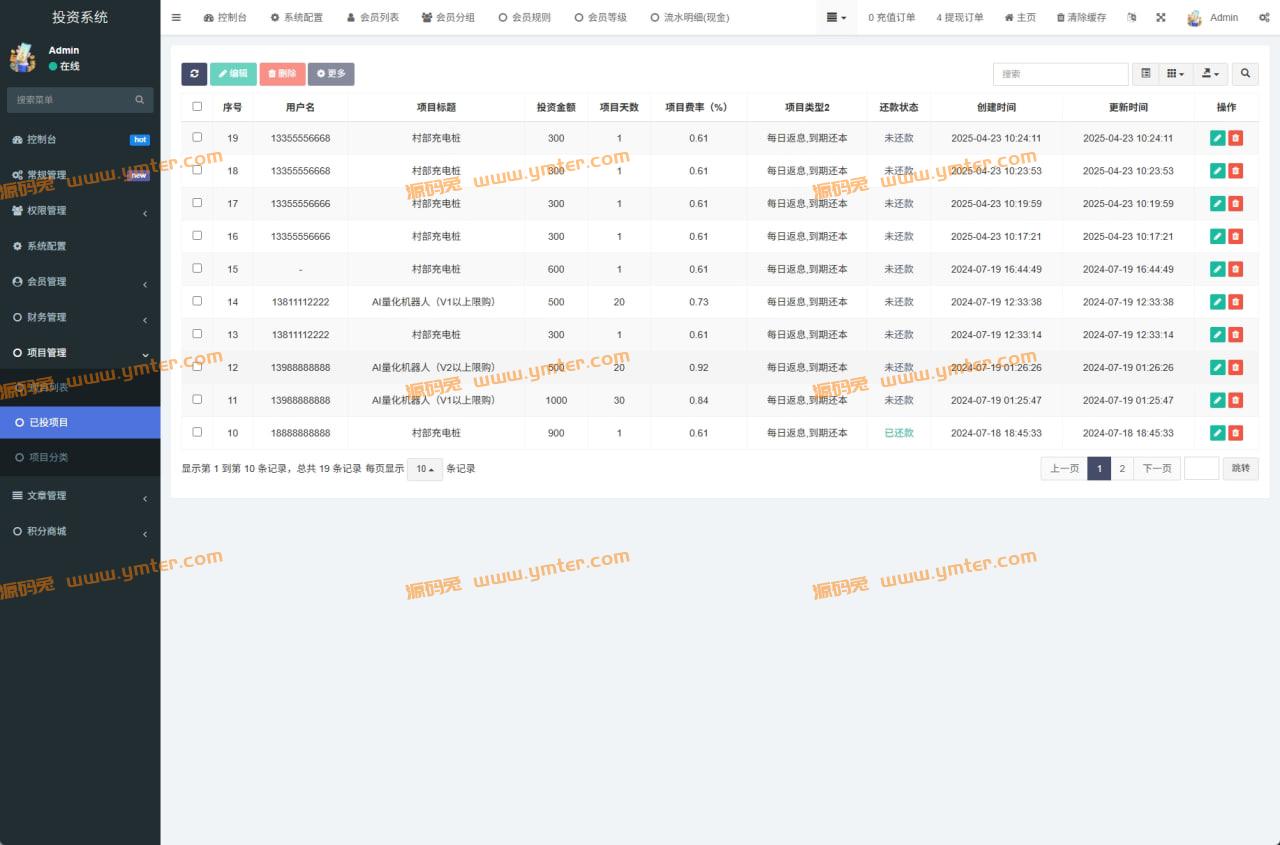Click the delete icon for row 10
This screenshot has height=845, width=1280.
[1236, 433]
